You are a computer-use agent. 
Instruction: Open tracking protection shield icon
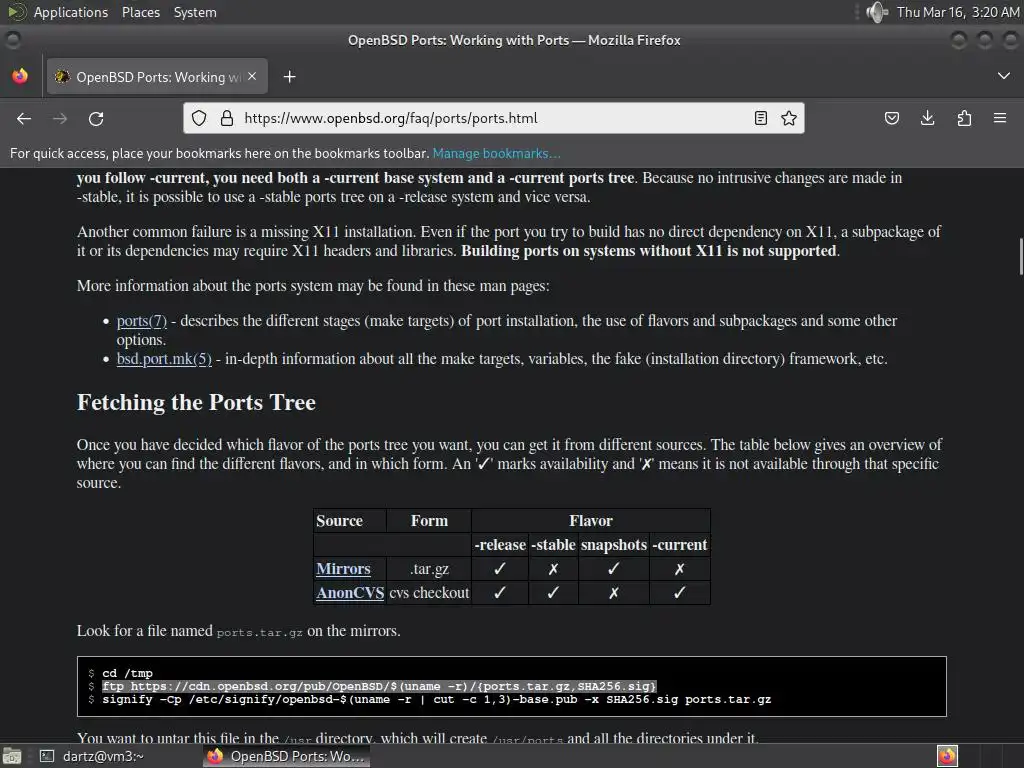click(199, 118)
